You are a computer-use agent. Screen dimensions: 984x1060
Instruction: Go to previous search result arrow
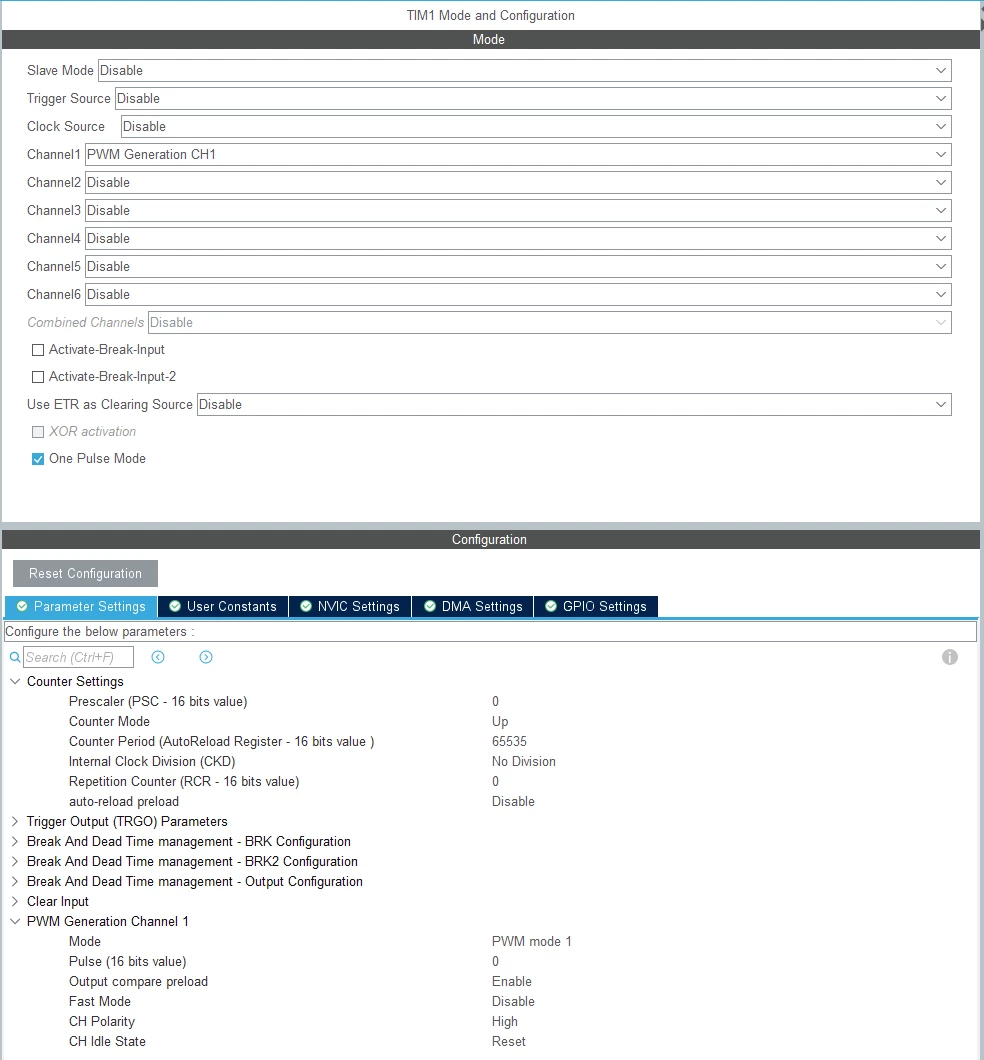(x=158, y=657)
